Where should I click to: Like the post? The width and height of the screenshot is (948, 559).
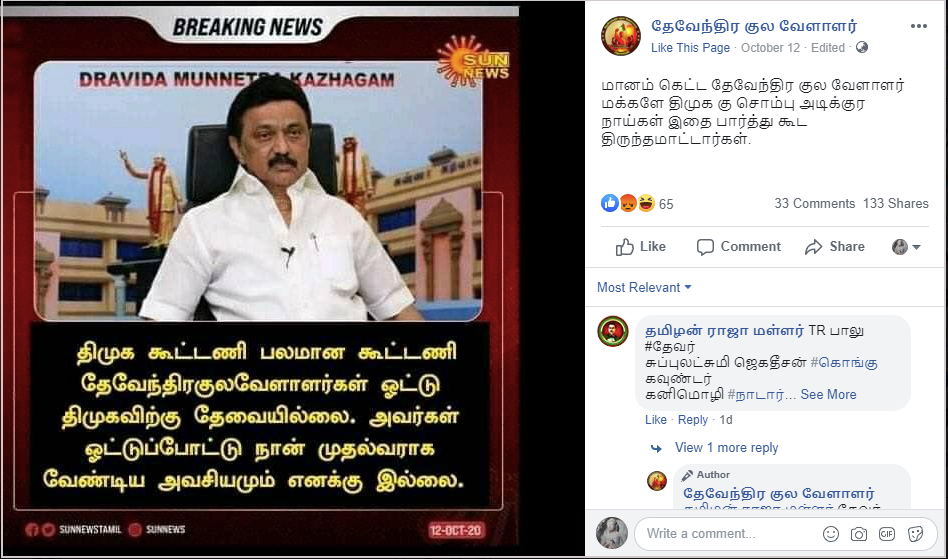[640, 247]
